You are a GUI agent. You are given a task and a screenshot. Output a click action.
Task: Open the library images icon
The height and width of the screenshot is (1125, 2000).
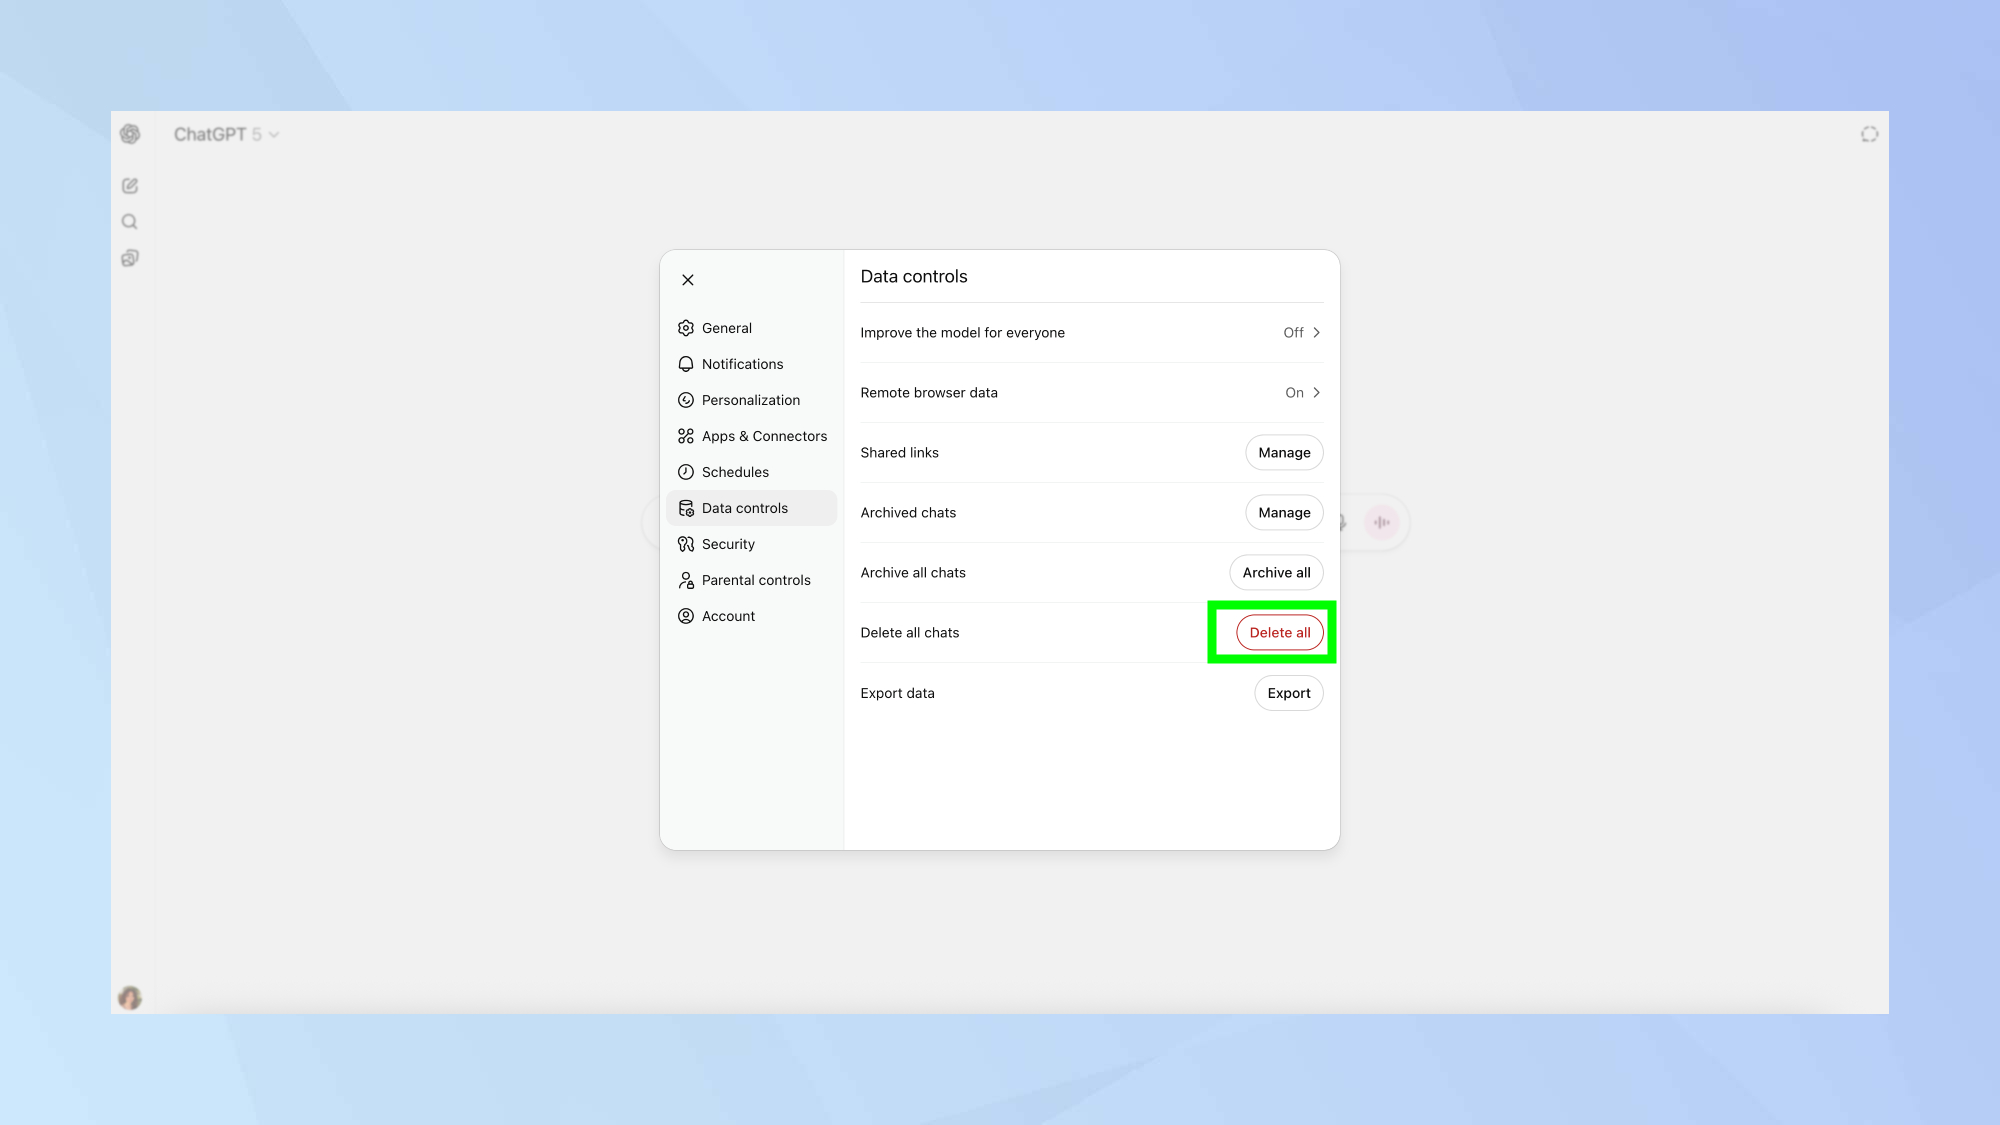tap(130, 258)
